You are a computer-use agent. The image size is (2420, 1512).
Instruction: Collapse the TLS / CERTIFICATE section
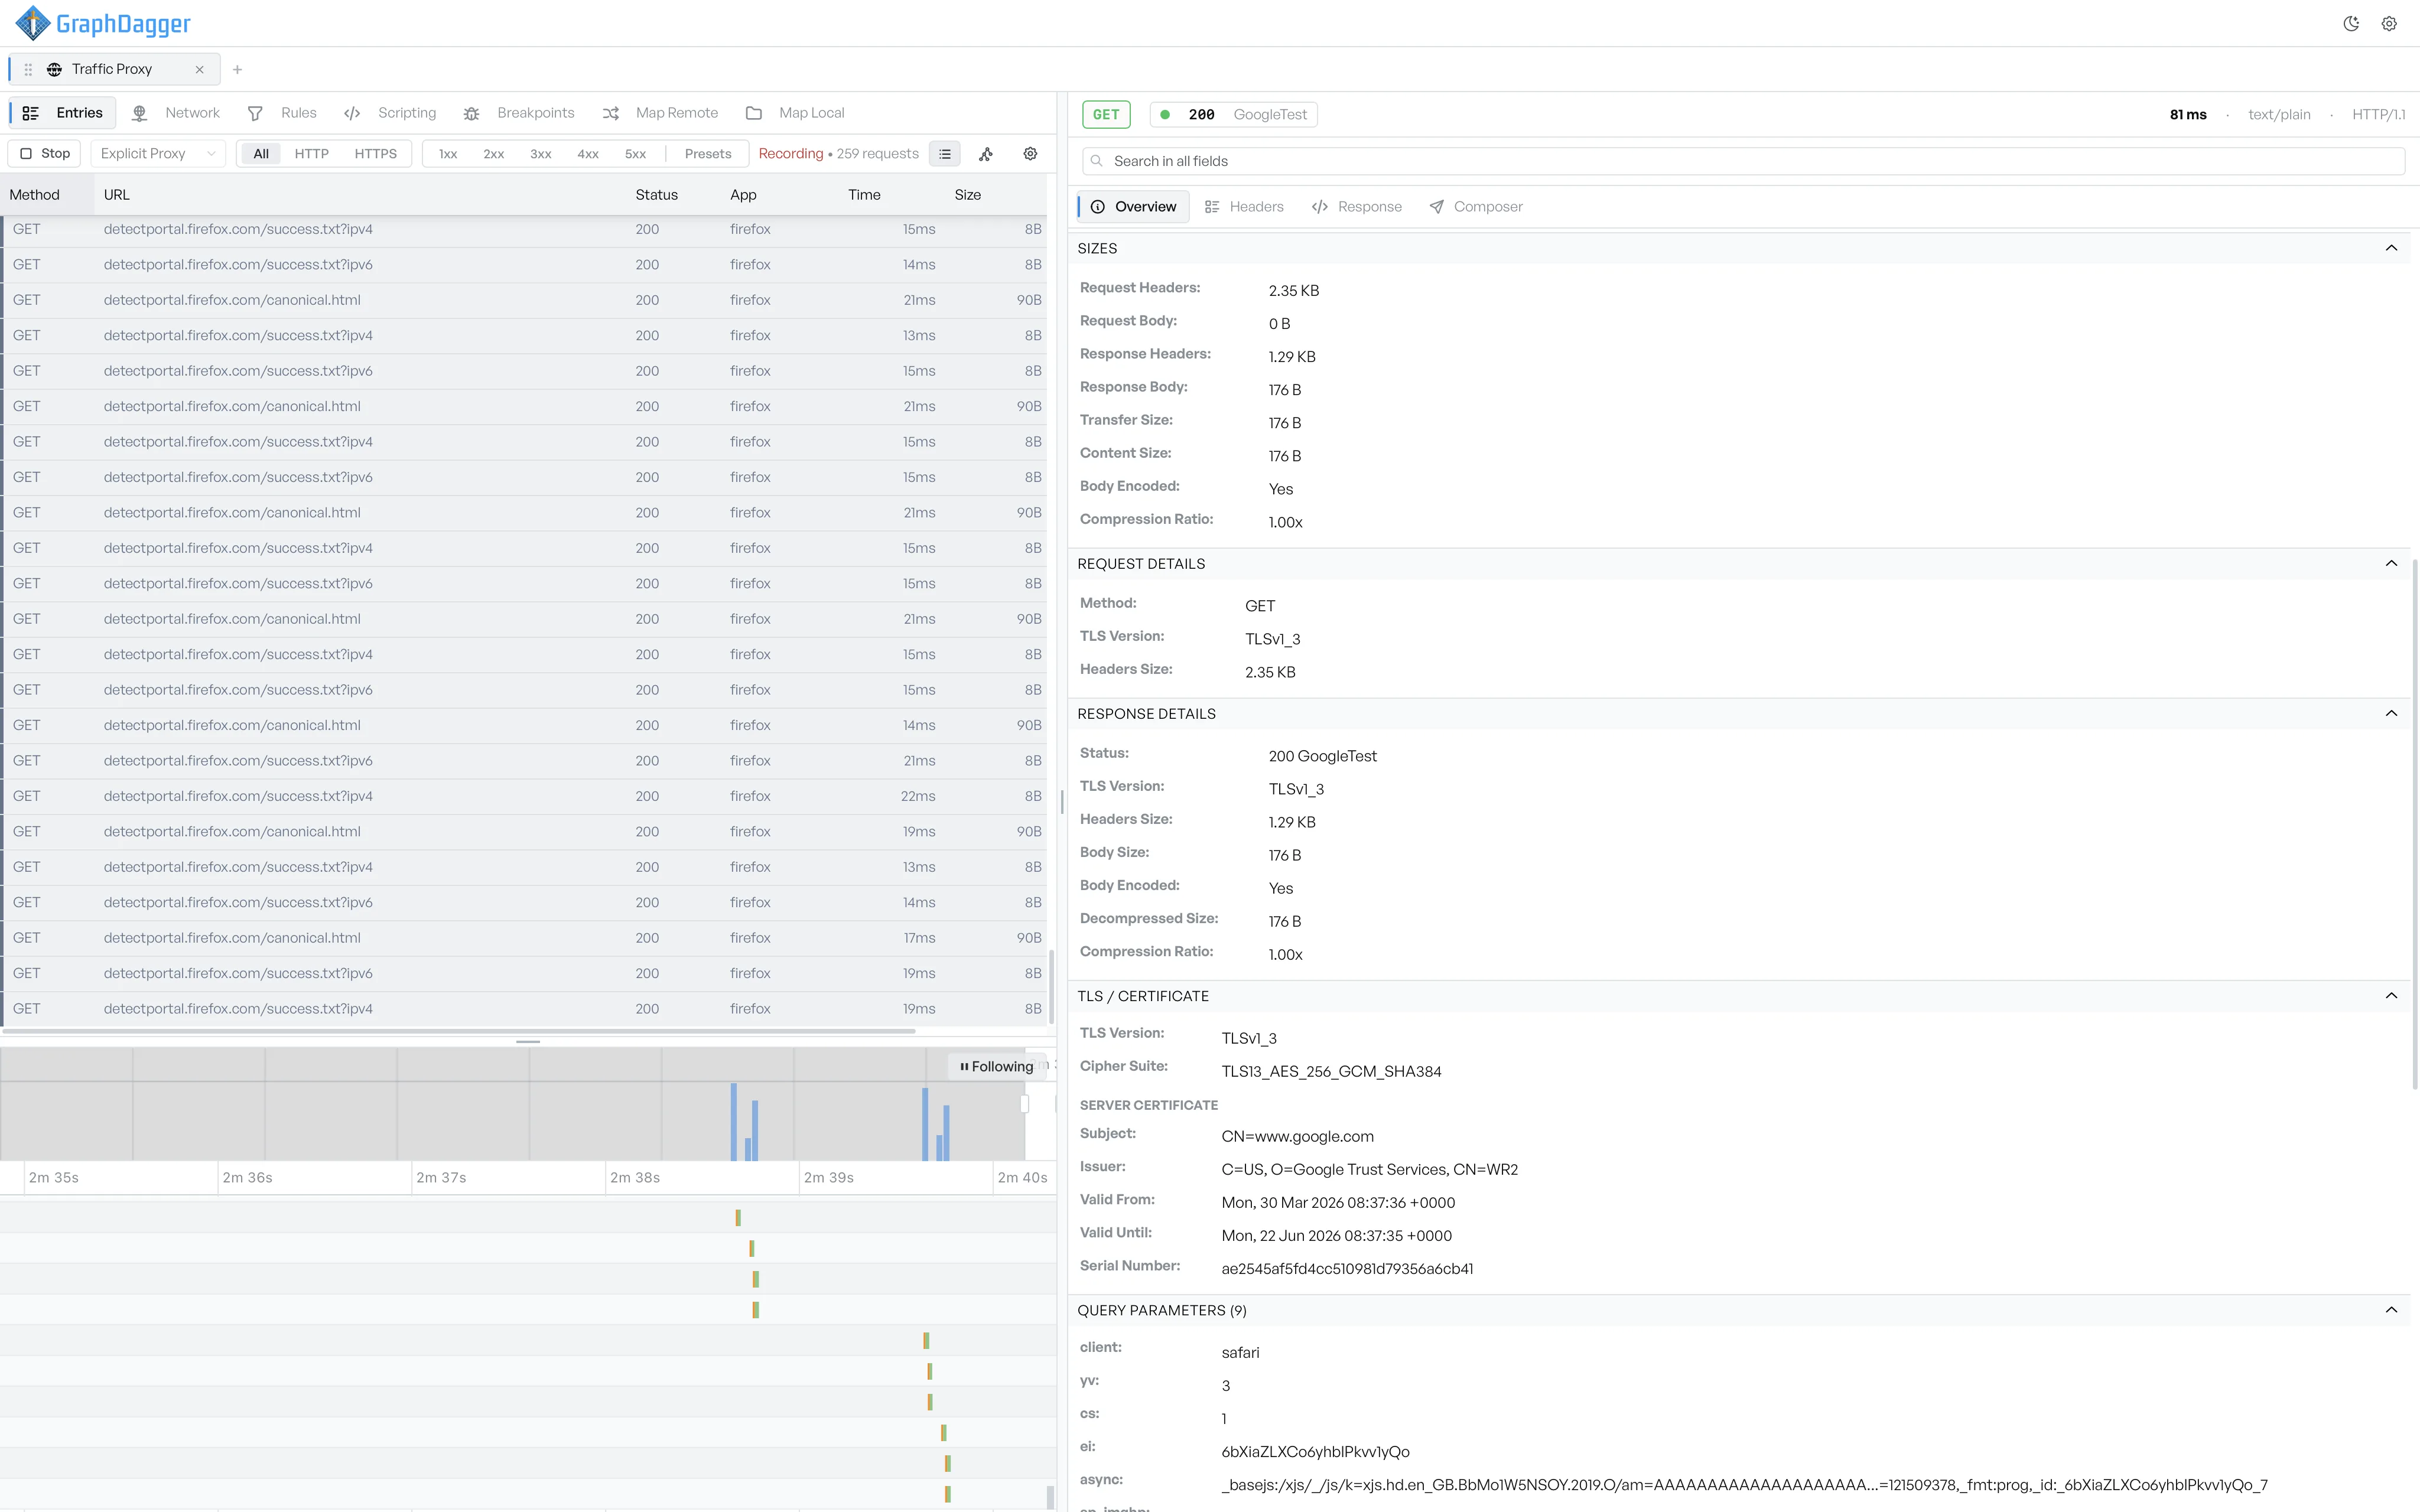2391,996
